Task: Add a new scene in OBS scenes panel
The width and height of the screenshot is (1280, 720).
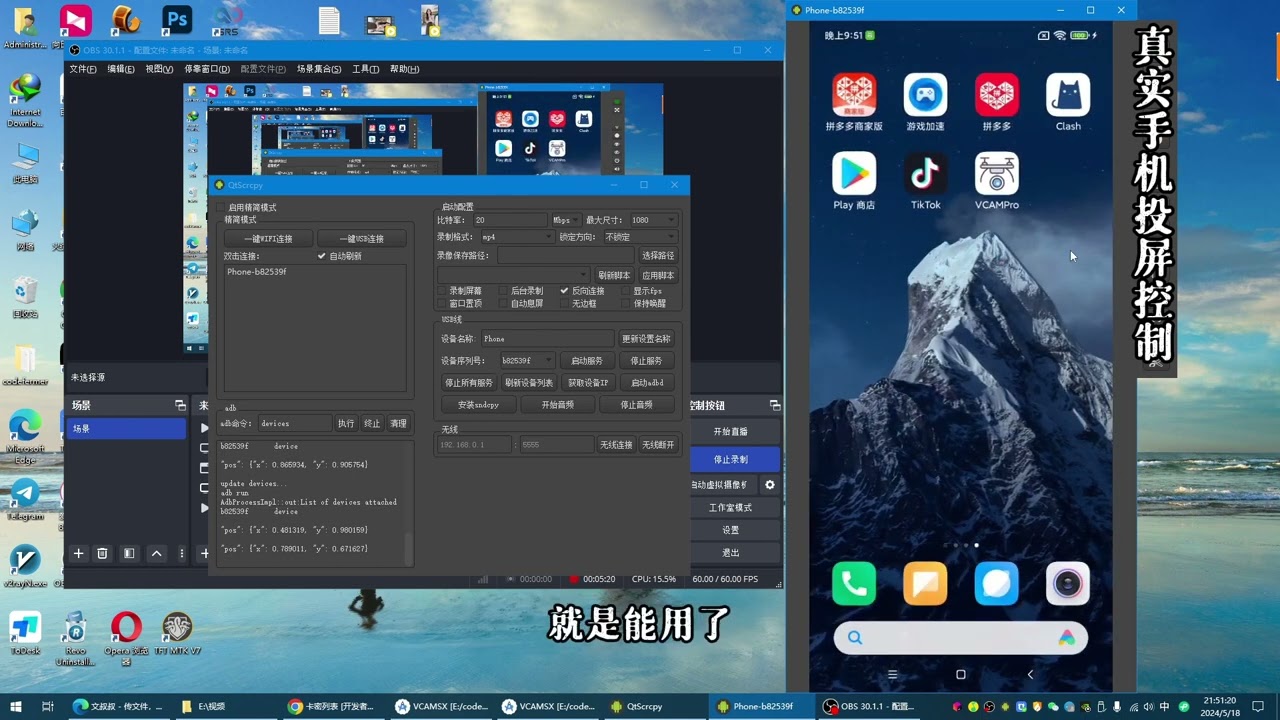Action: coord(78,553)
